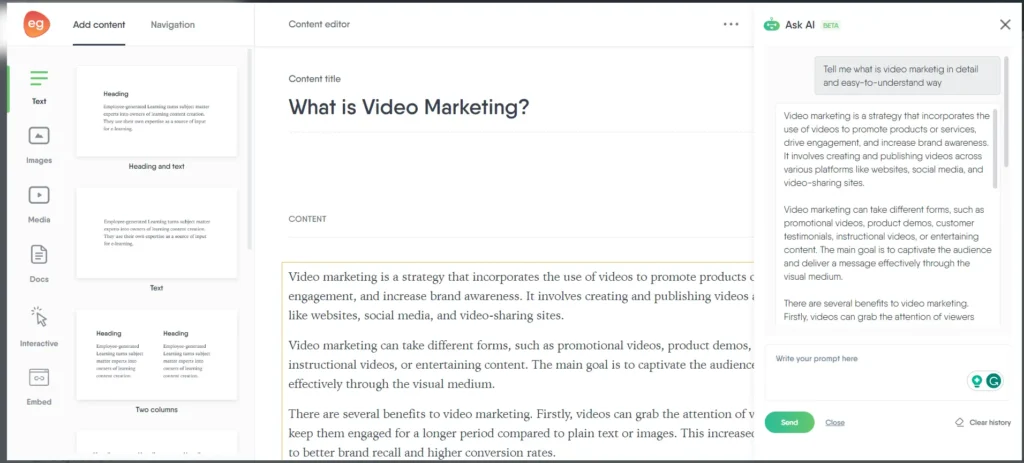Click the Two columns caption

tap(157, 409)
